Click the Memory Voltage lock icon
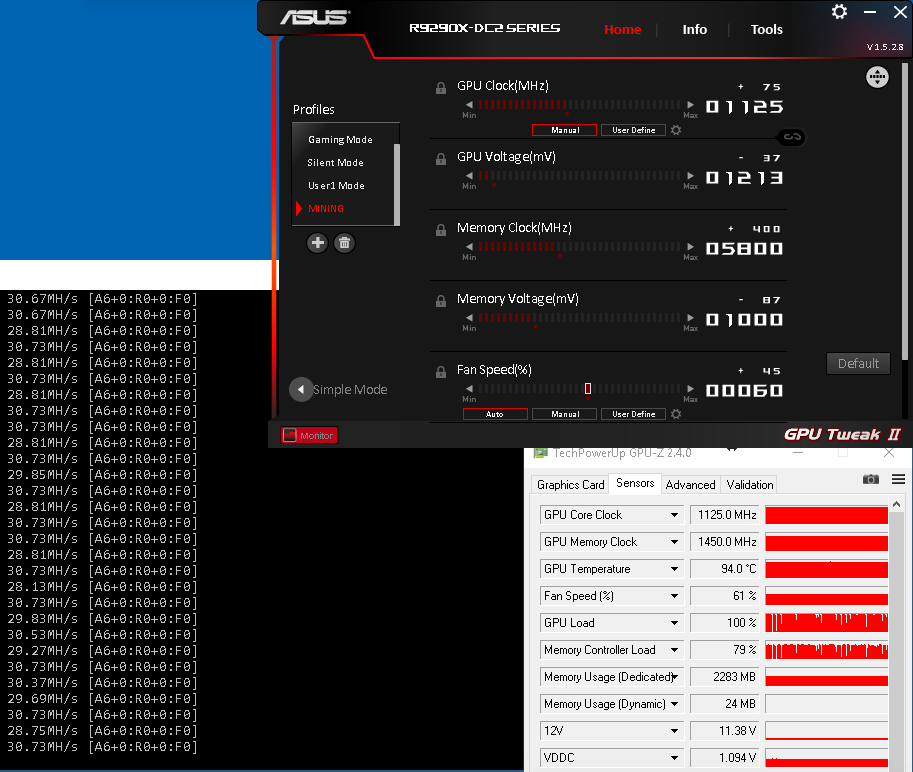Image resolution: width=913 pixels, height=772 pixels. tap(441, 301)
